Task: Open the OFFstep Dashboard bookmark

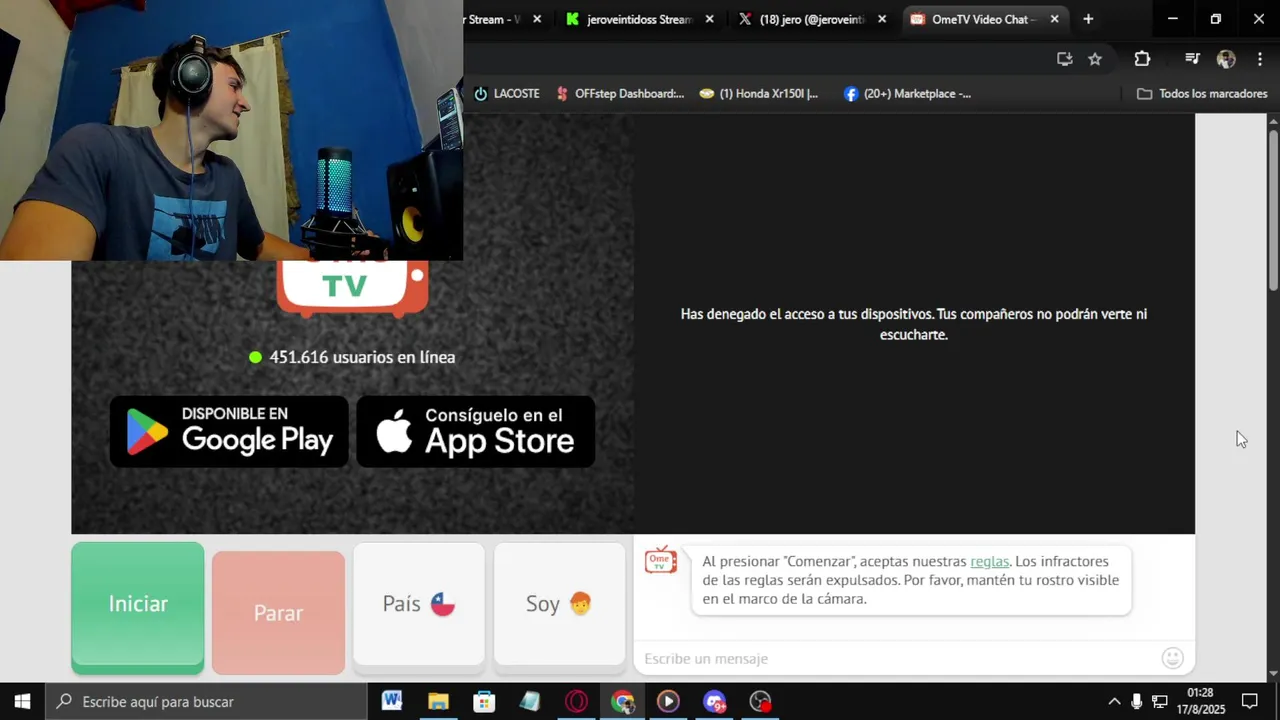Action: point(619,94)
